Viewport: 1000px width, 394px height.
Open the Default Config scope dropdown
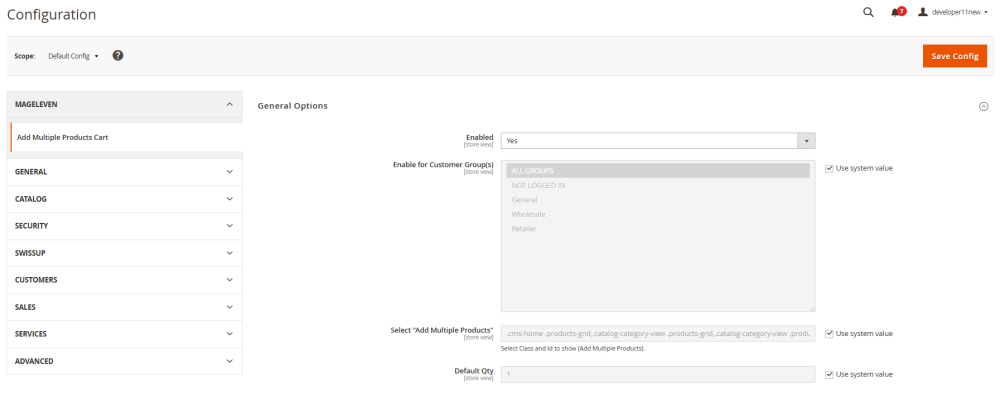[x=73, y=56]
